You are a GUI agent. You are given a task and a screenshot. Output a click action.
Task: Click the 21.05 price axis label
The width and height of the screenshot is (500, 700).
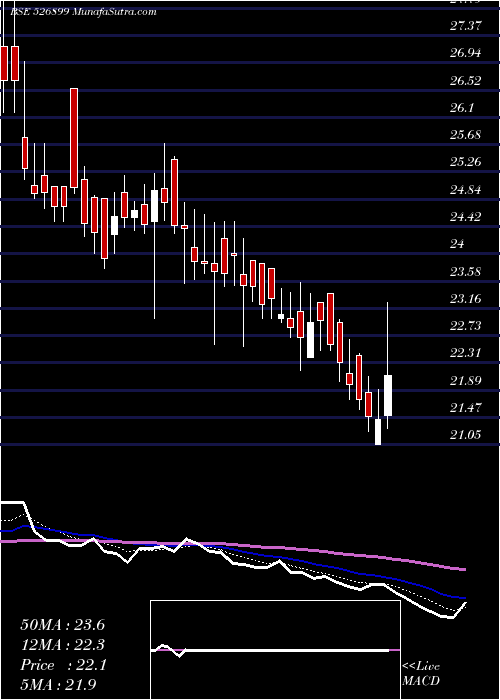(x=466, y=435)
